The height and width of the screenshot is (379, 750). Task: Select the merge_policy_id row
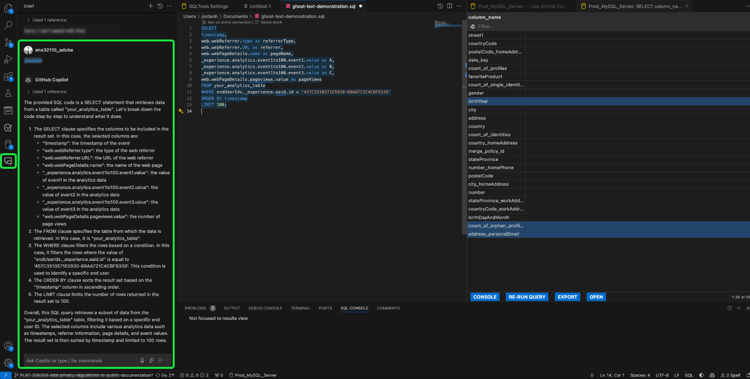click(608, 151)
